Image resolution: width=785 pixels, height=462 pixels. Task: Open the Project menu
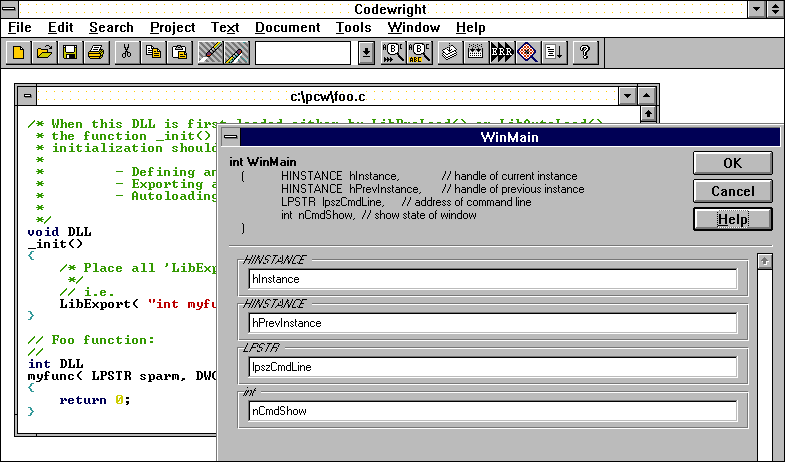173,28
